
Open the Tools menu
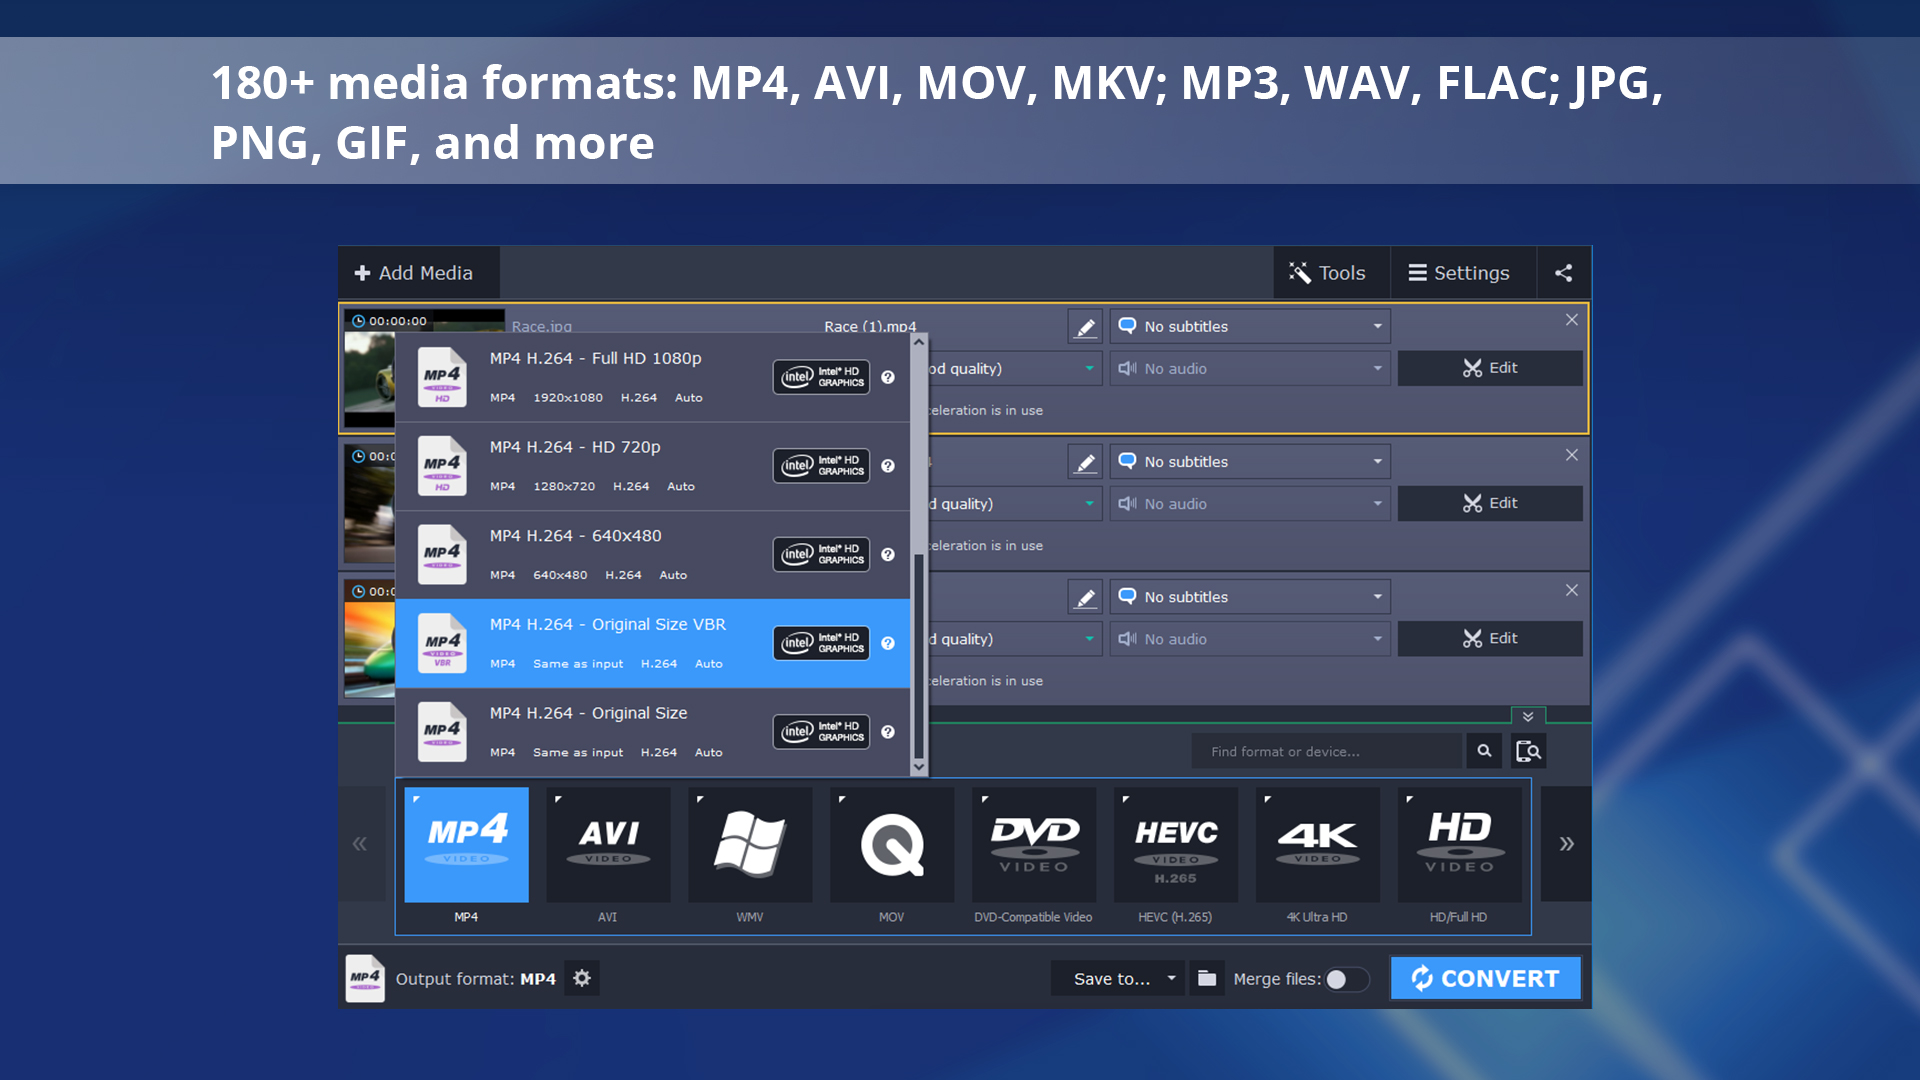coord(1330,272)
